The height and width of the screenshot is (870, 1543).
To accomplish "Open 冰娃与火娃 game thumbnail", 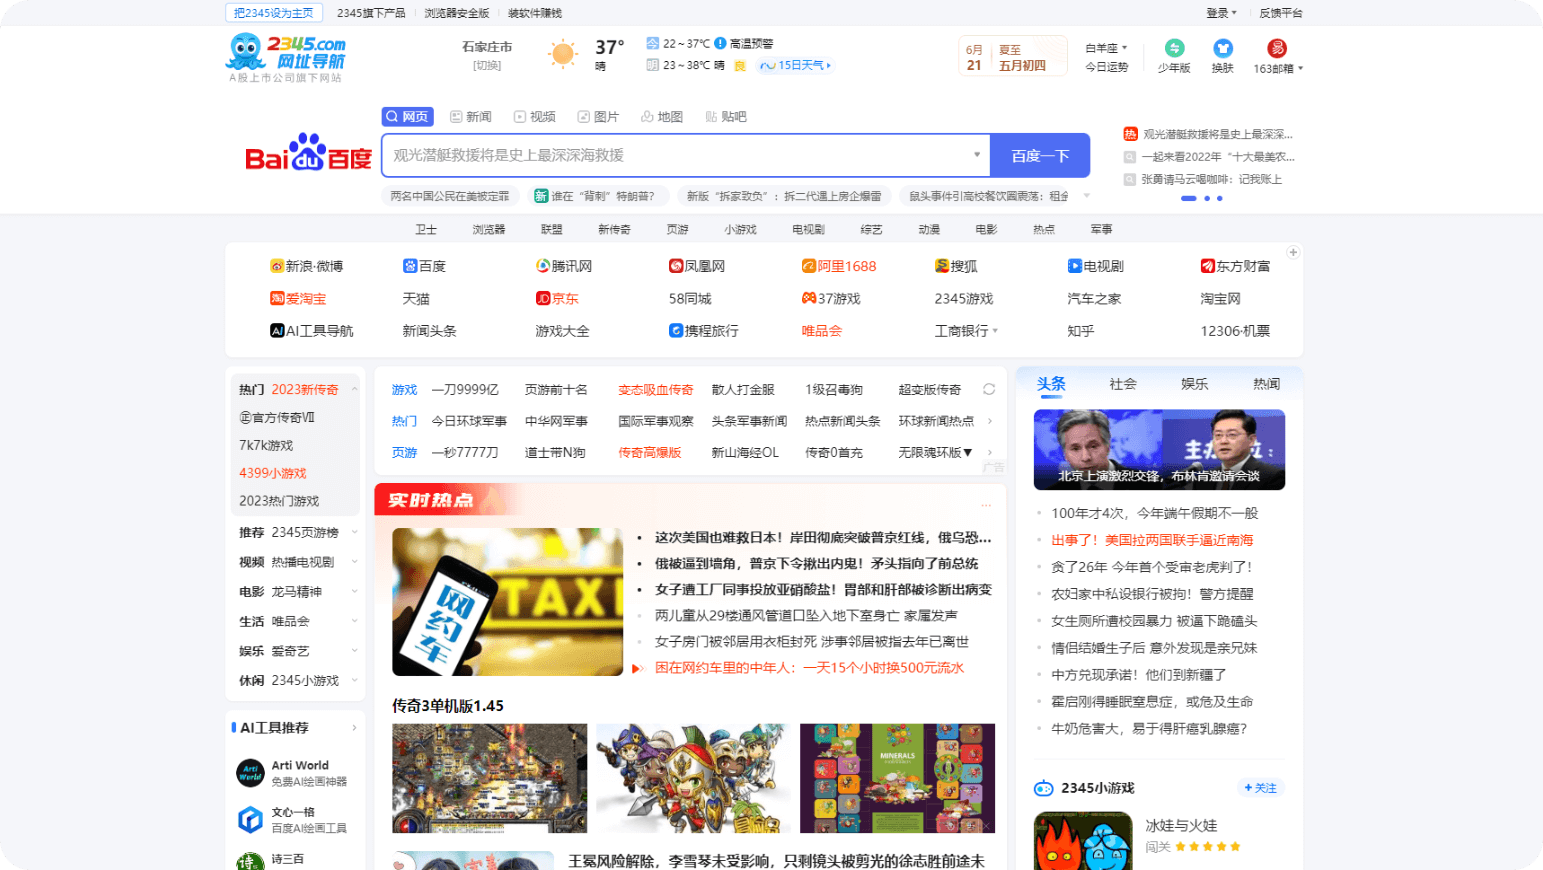I will pyautogui.click(x=1083, y=841).
